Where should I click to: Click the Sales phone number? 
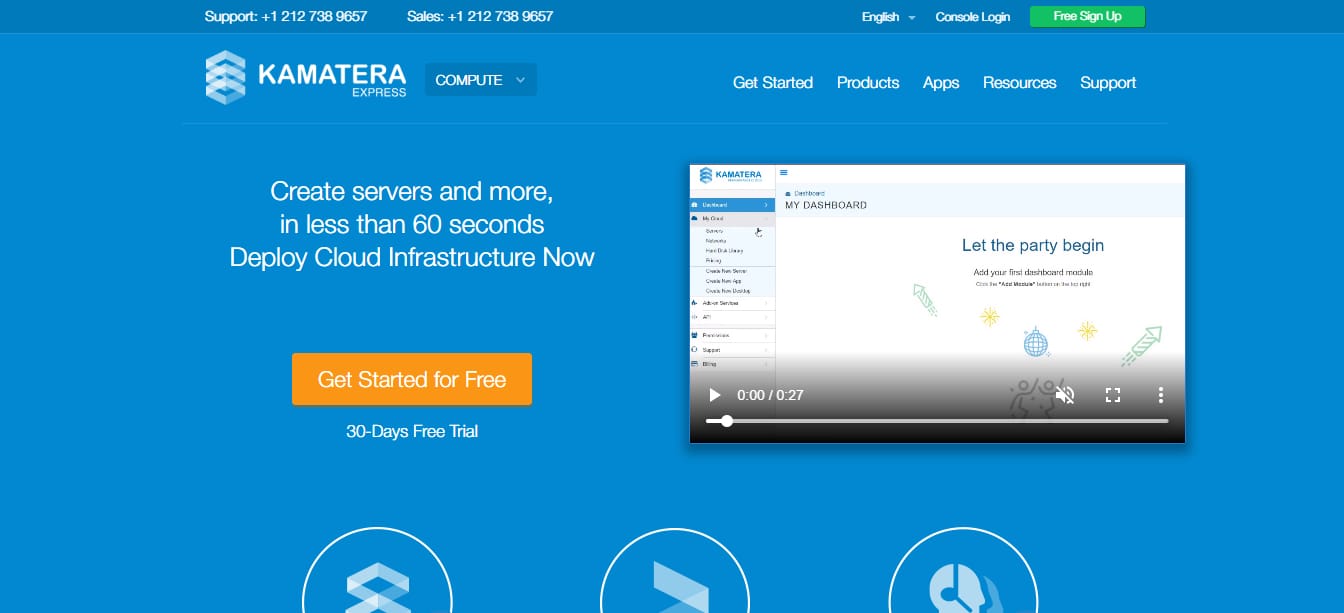[480, 16]
